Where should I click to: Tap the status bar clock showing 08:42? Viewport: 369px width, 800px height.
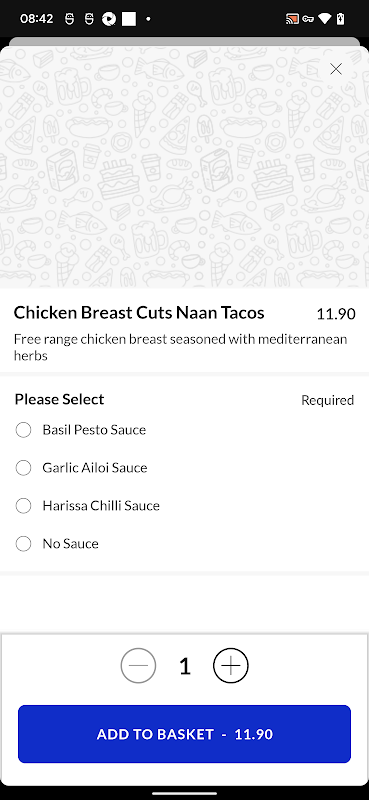click(x=36, y=19)
